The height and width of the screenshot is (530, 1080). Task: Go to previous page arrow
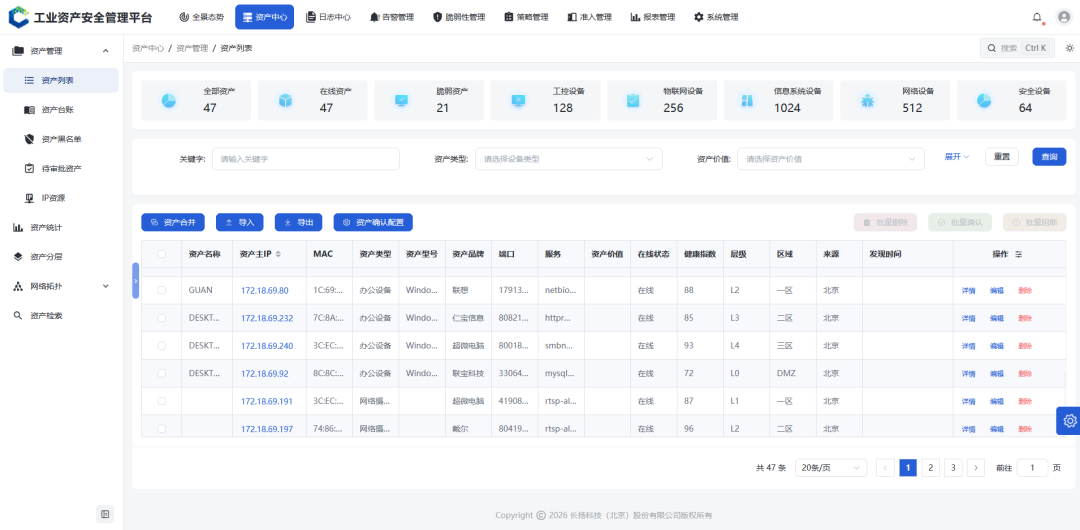point(885,468)
